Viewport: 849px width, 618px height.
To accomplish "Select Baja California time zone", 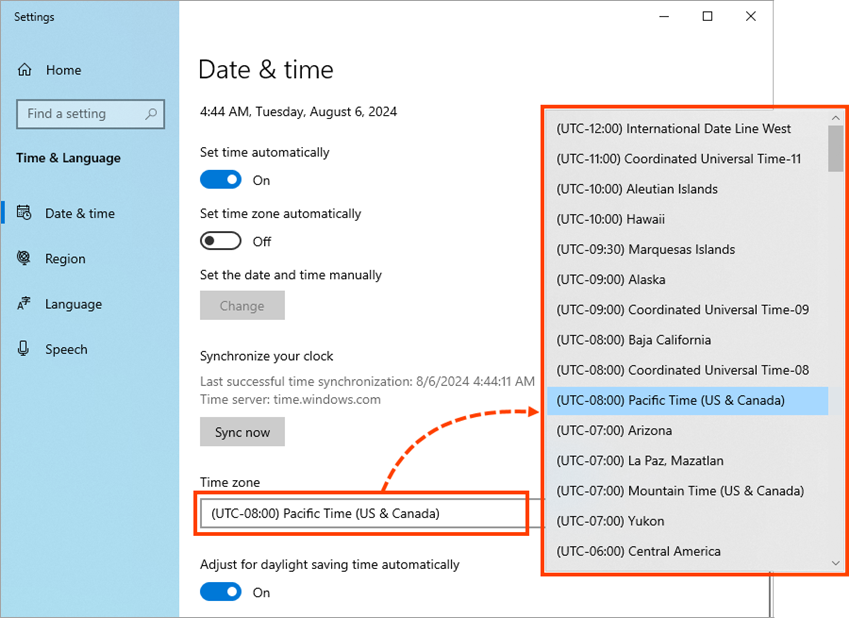I will click(687, 340).
